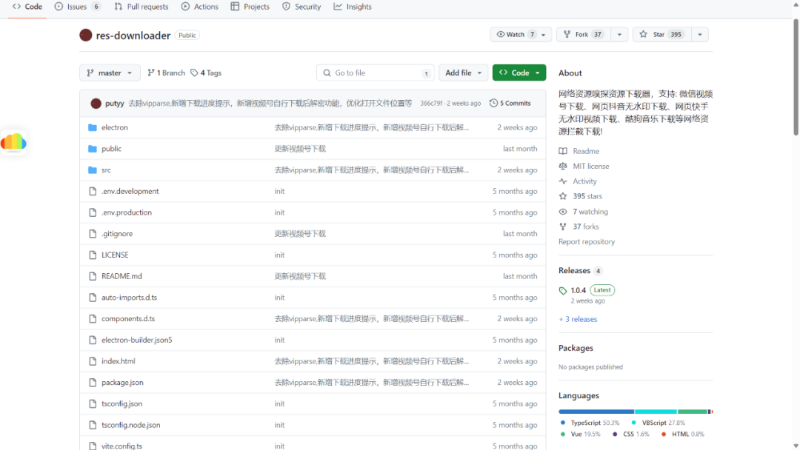Click the Vue green language bar segment
This screenshot has width=800, height=450.
(692, 412)
